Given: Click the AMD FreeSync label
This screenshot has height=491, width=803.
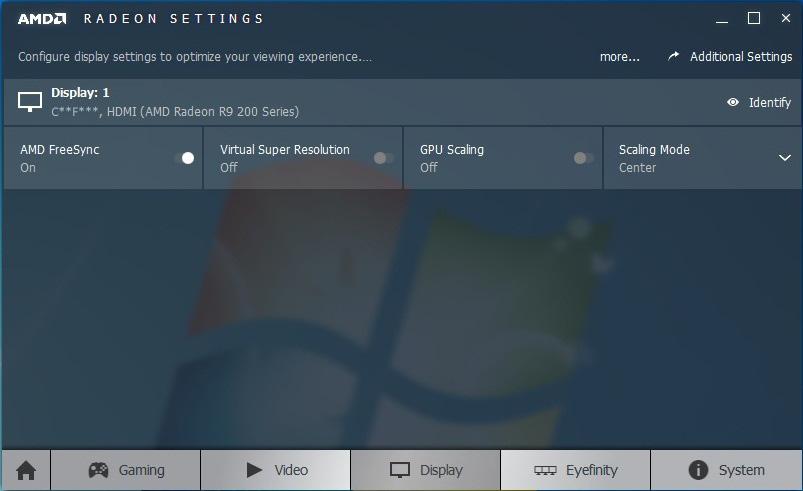Looking at the screenshot, I should [60, 150].
